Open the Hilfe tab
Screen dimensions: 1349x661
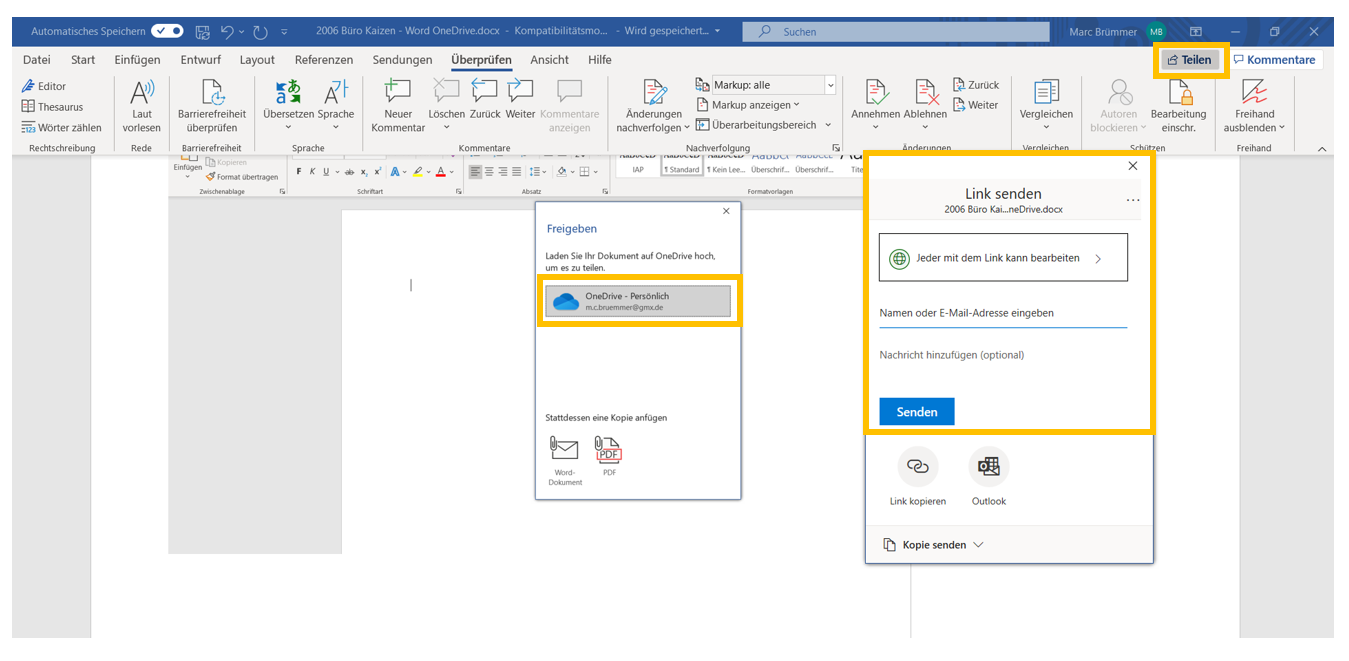pyautogui.click(x=600, y=60)
